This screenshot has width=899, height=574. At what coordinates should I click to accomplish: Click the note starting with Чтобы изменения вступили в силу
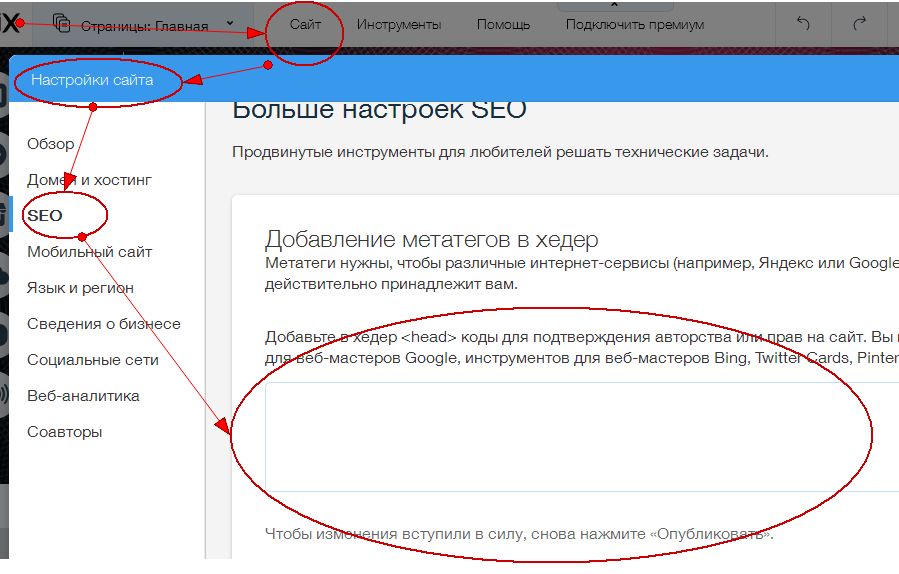519,534
